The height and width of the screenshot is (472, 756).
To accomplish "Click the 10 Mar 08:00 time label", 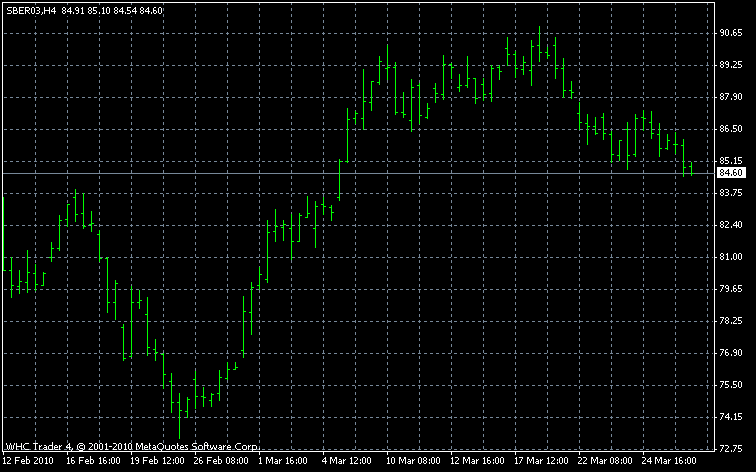I will click(x=411, y=462).
